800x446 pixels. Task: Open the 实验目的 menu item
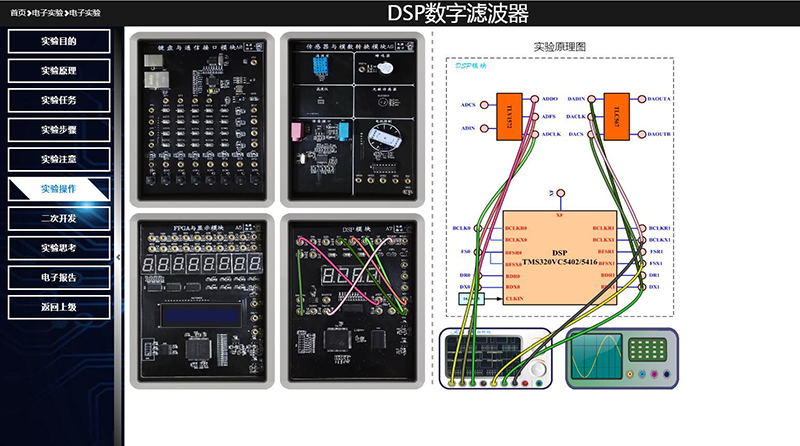[58, 42]
